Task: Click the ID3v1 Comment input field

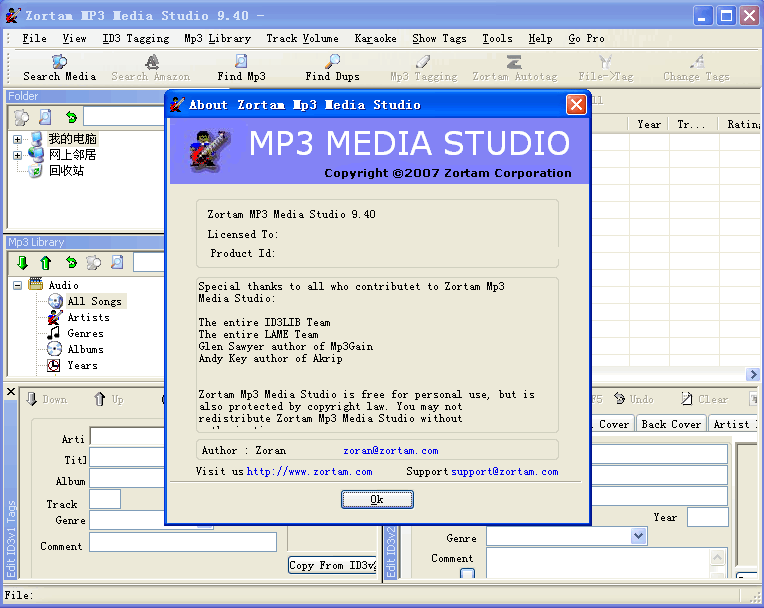Action: [x=182, y=542]
